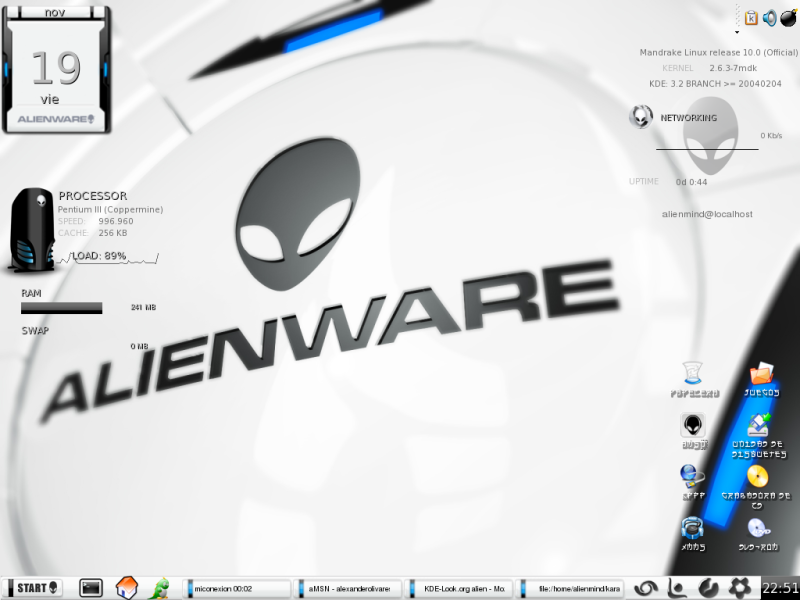
Task: Click the kernel 2.6.3-7mdk value
Action: tap(733, 68)
